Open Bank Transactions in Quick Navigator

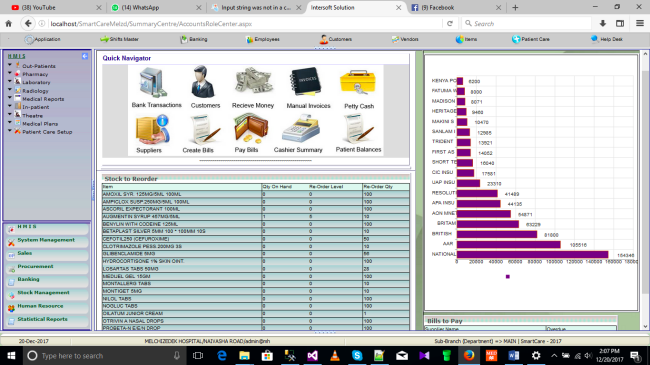click(156, 87)
